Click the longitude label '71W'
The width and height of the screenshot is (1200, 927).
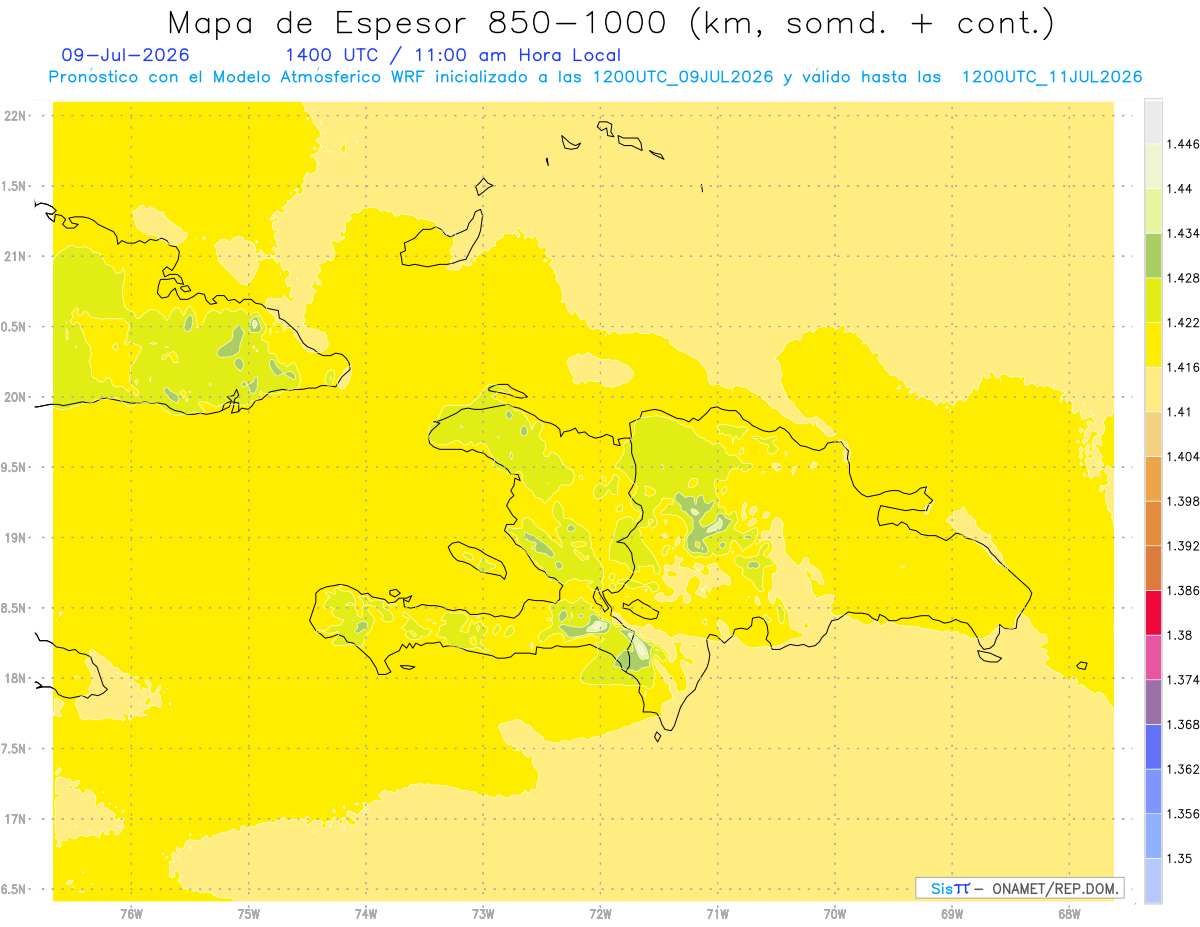(x=717, y=914)
